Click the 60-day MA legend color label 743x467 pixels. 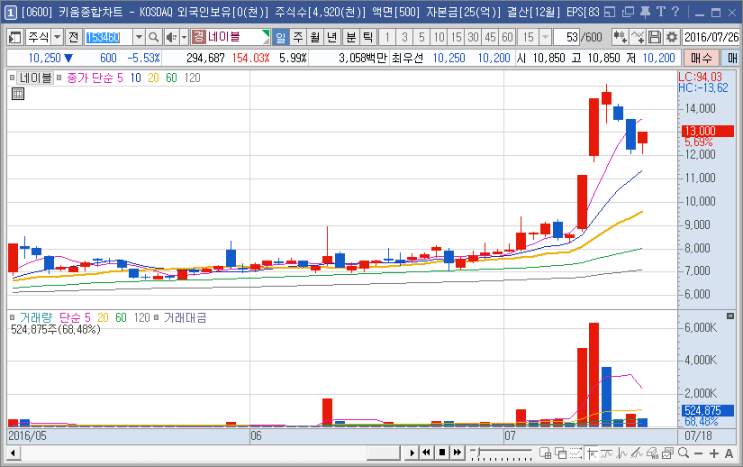click(x=172, y=78)
